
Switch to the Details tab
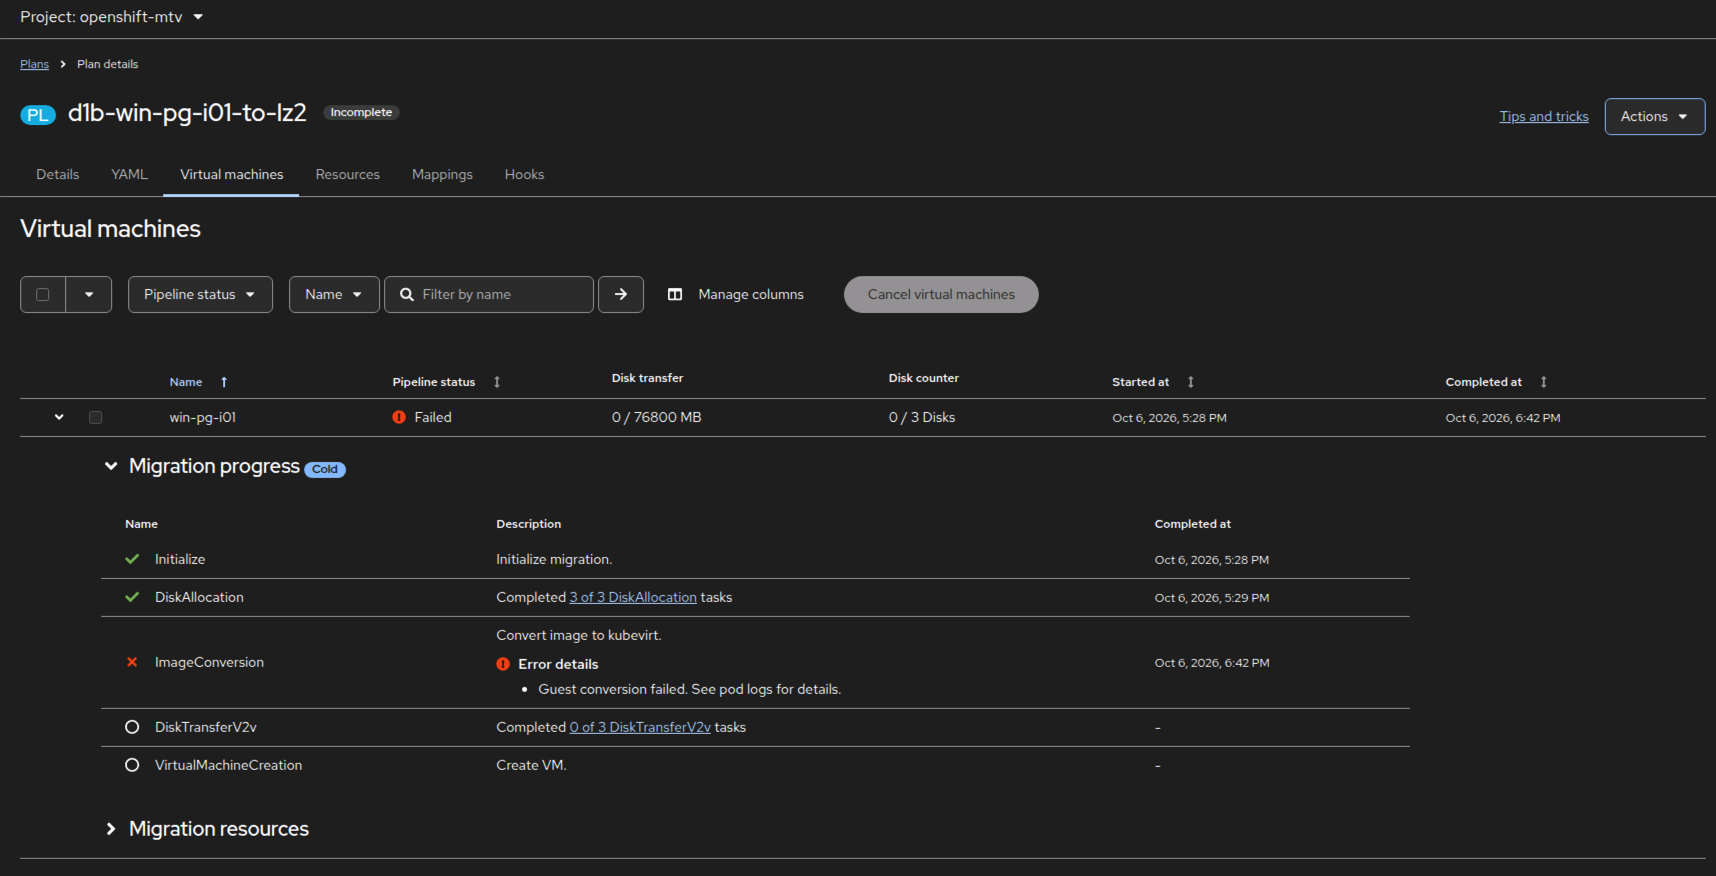(x=58, y=174)
